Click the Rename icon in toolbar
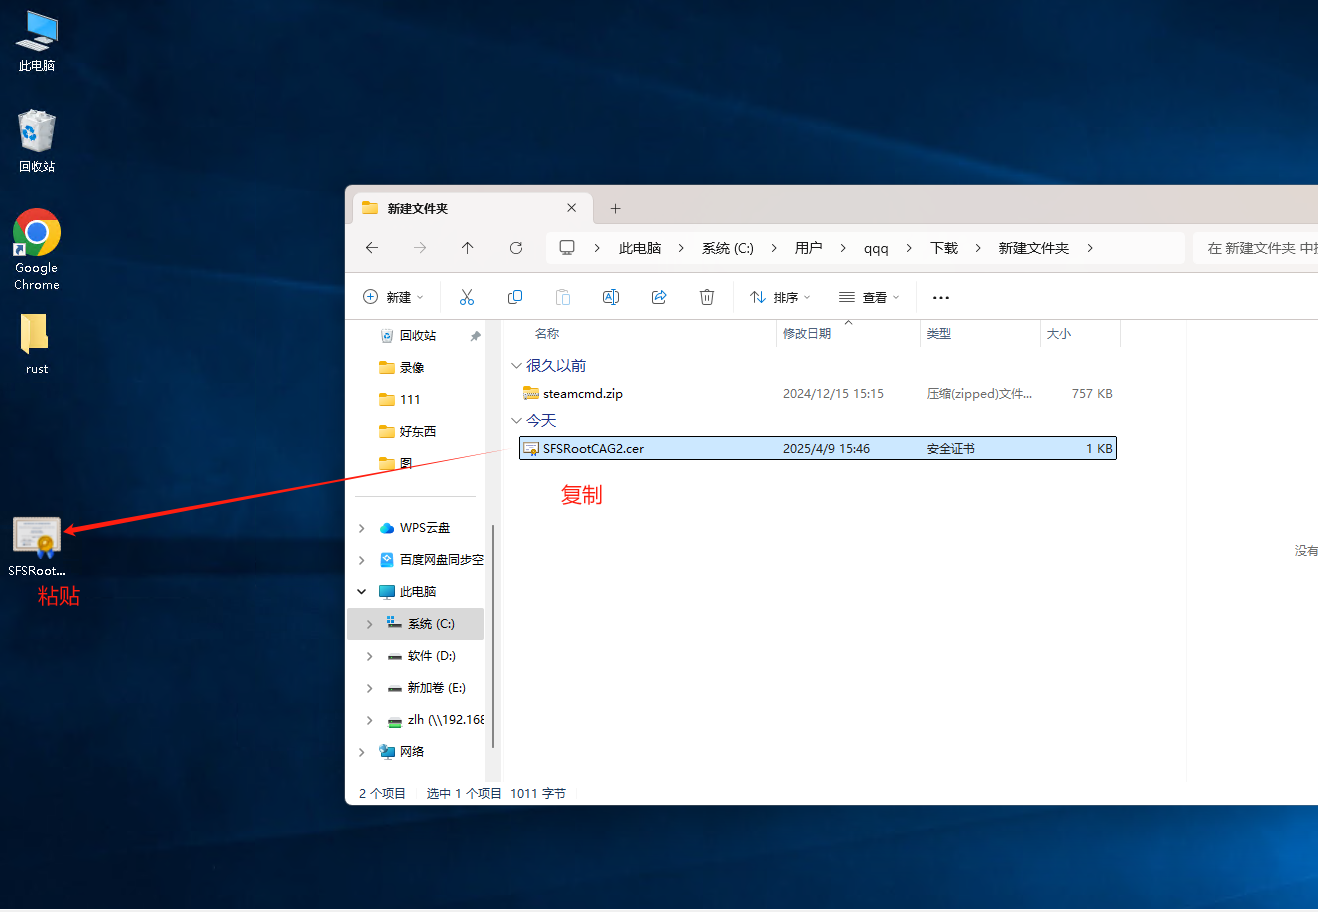 (611, 297)
